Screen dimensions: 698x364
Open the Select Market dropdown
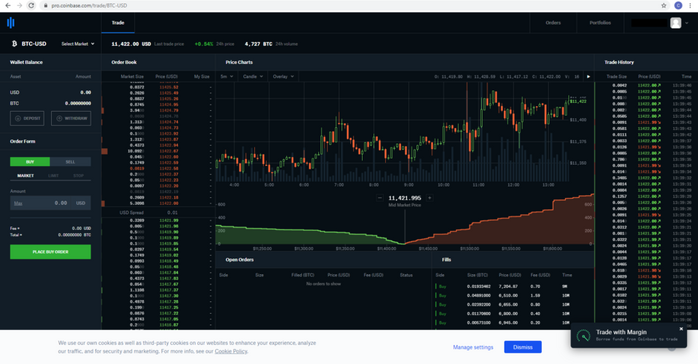78,44
